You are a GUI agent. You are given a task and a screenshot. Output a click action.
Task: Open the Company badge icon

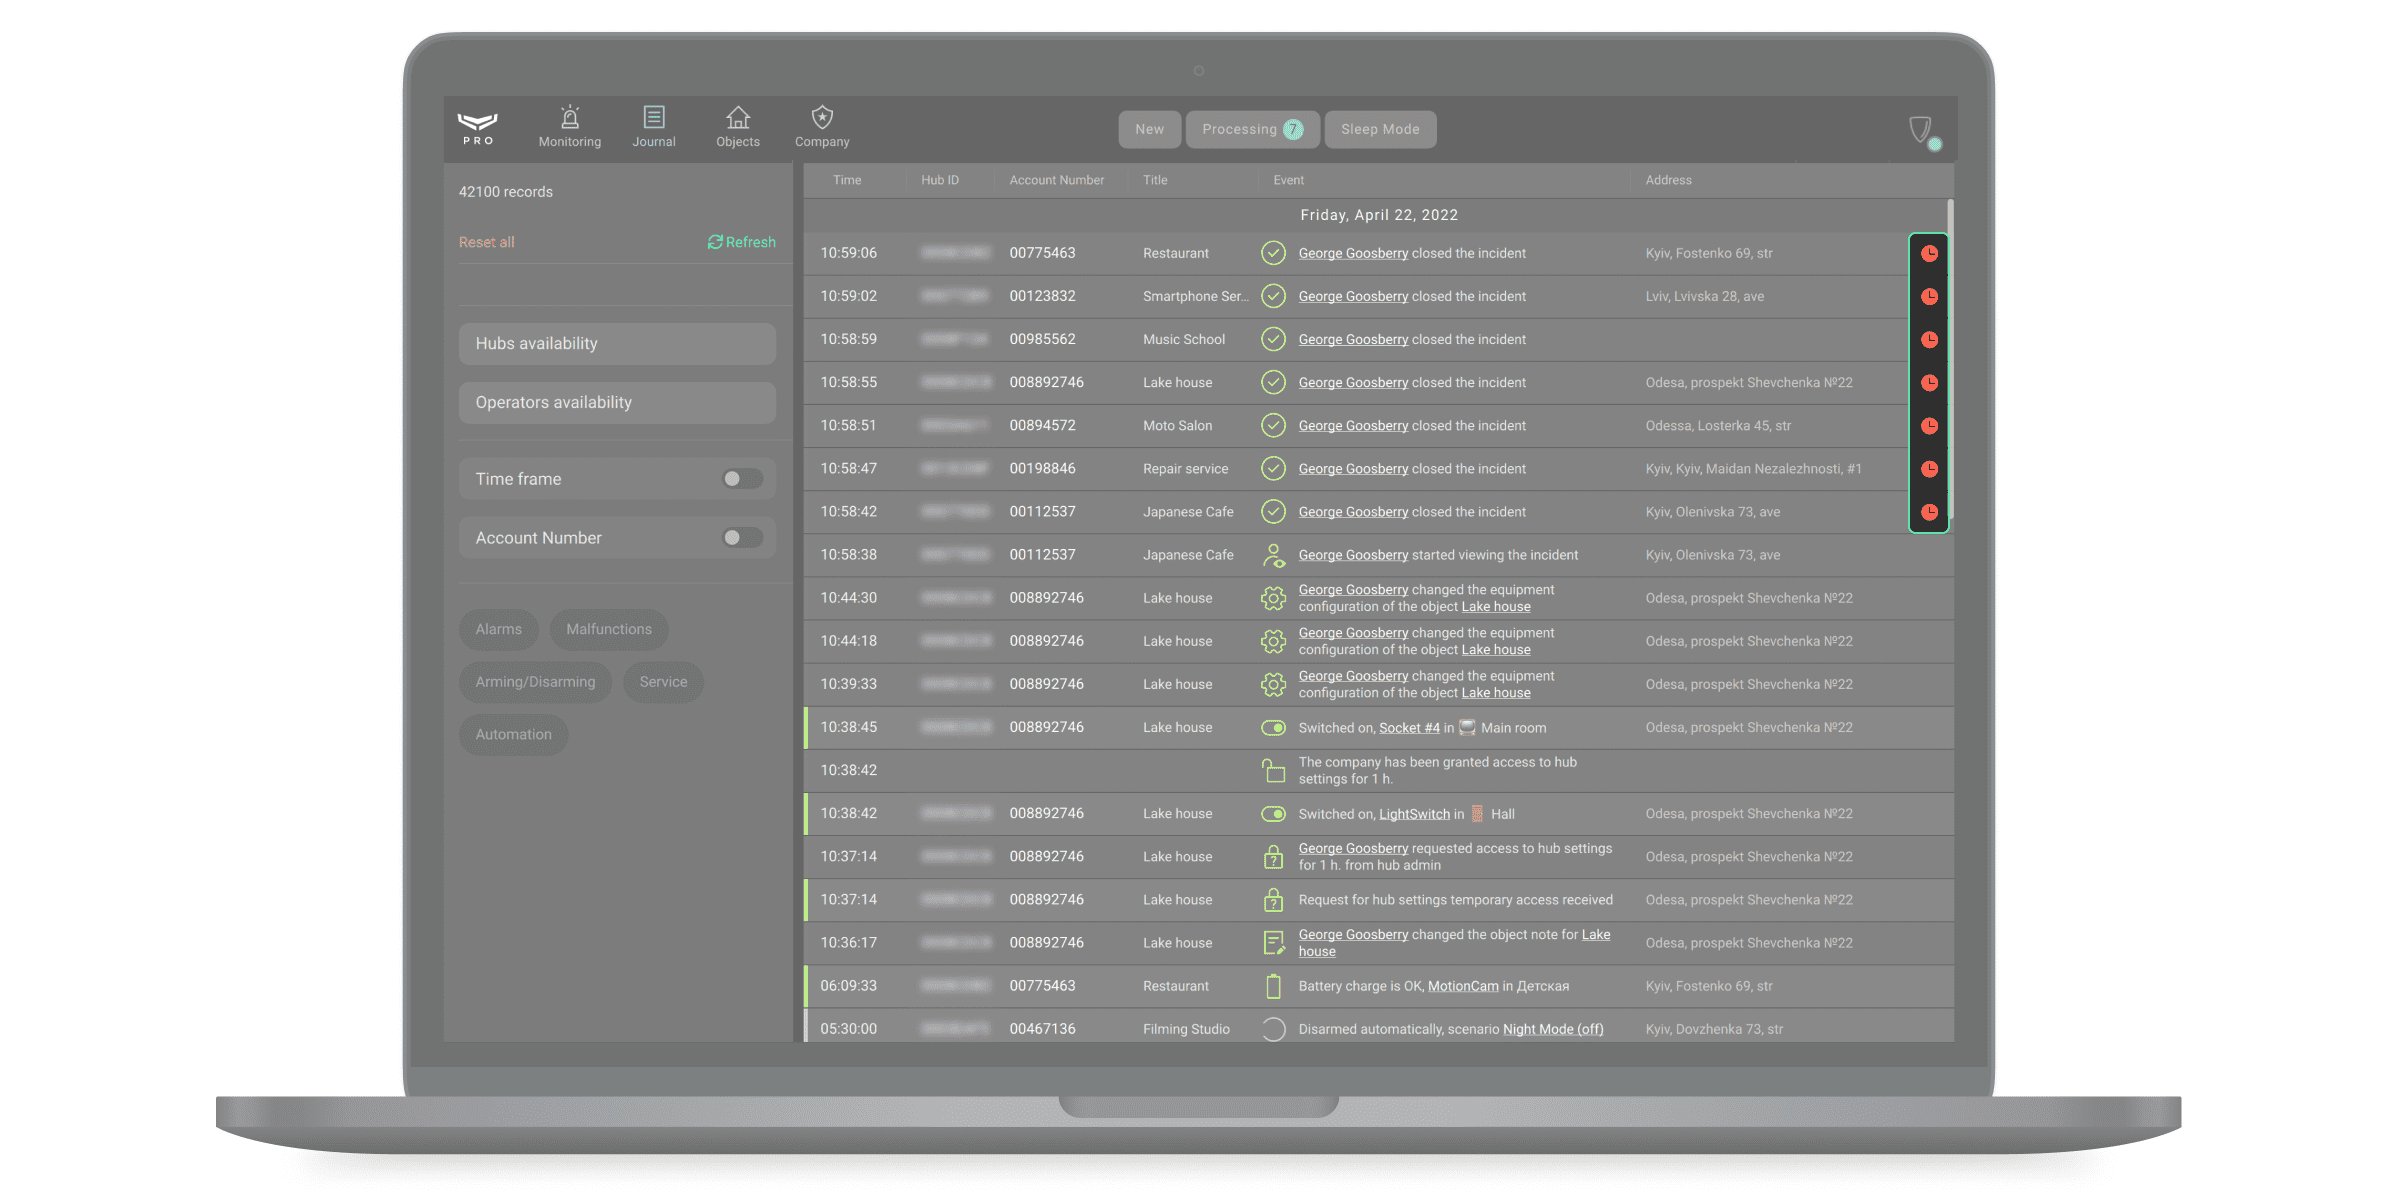[x=822, y=118]
